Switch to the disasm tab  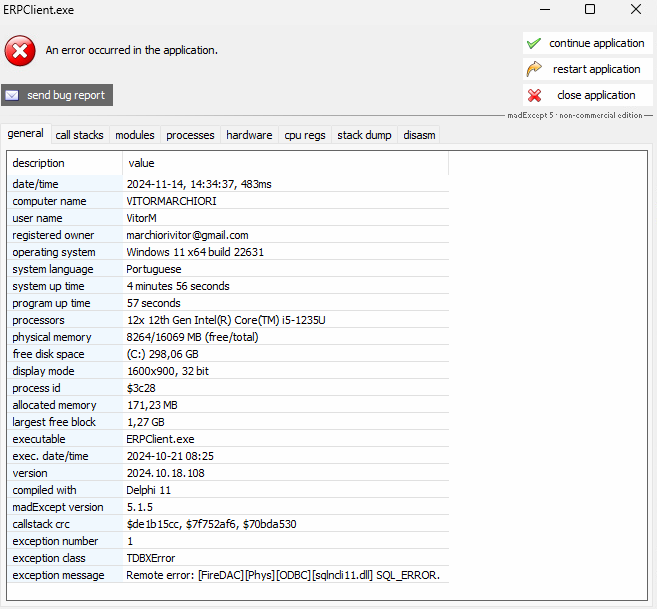coord(419,135)
